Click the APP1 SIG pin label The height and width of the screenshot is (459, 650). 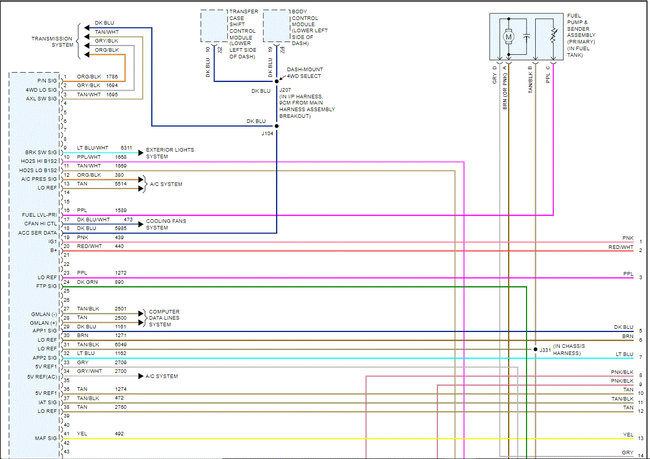point(45,331)
